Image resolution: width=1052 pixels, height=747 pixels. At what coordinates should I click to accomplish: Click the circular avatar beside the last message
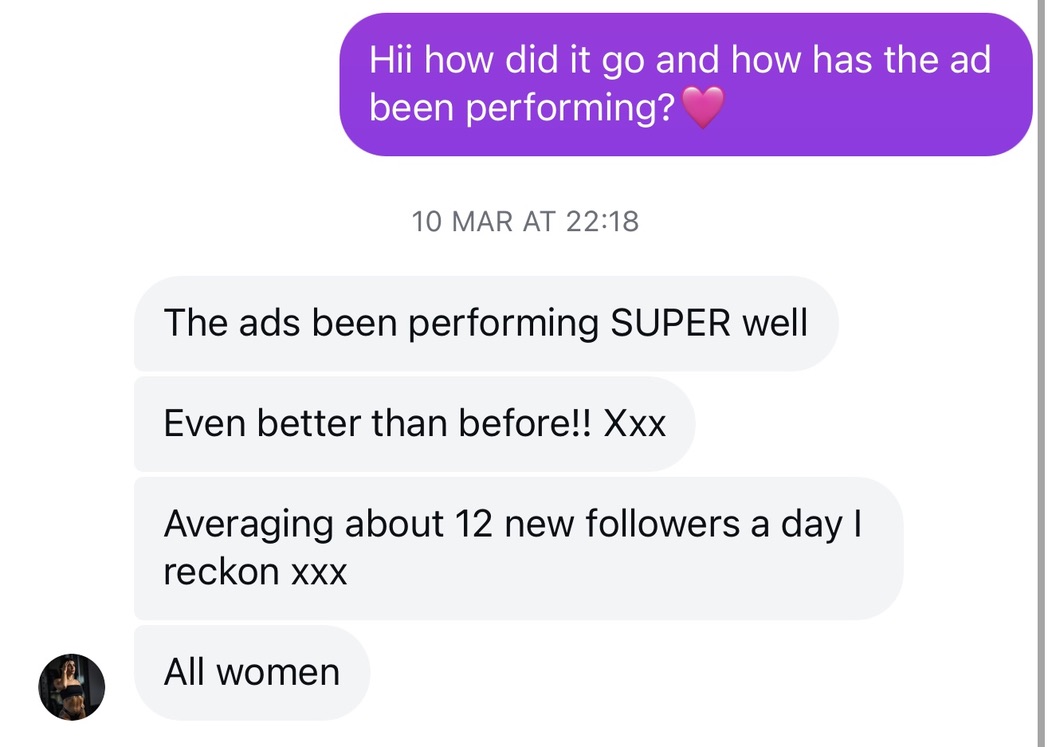coord(70,686)
